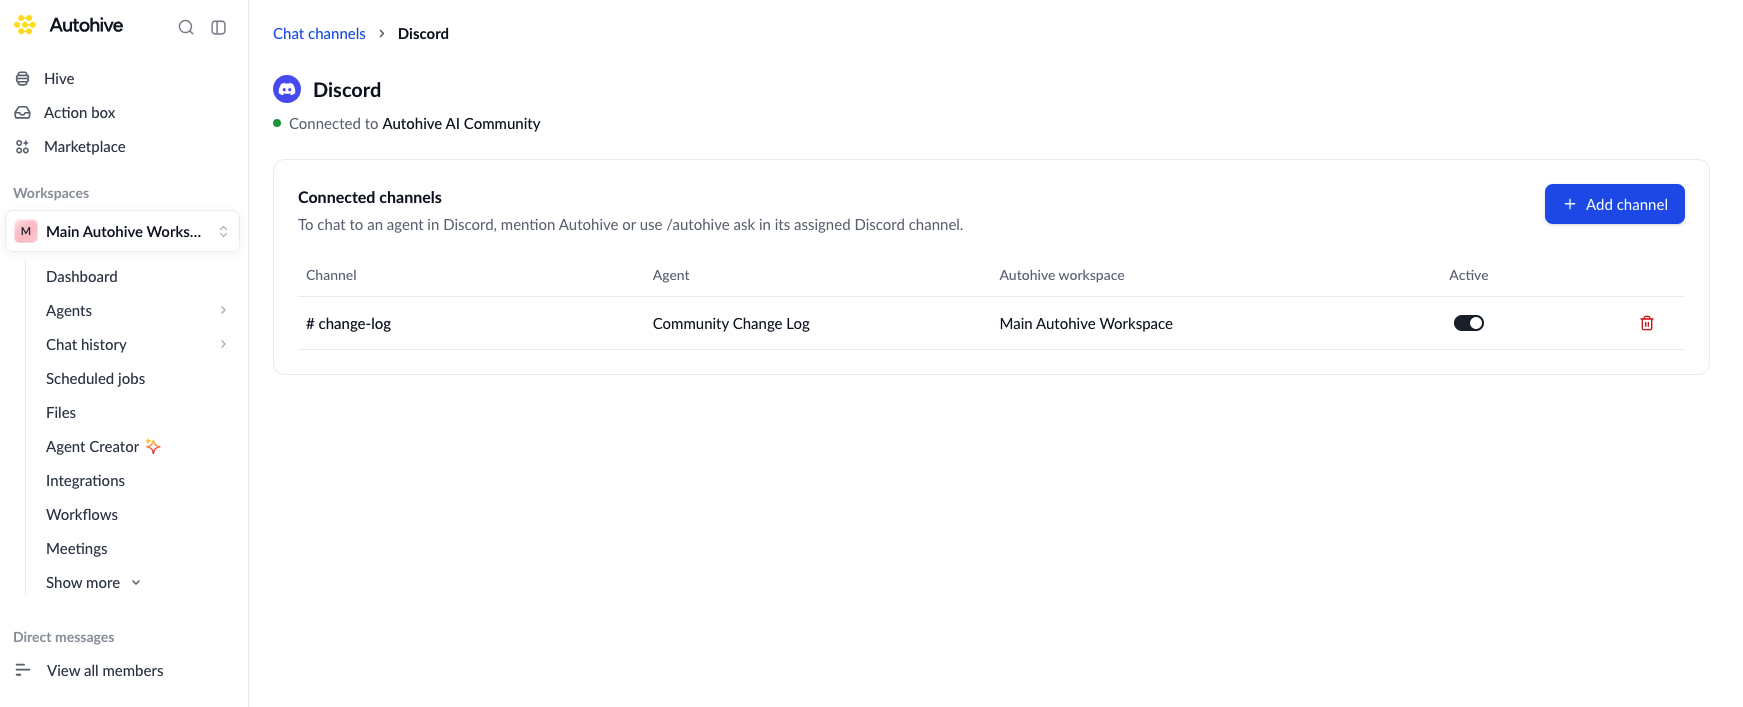Viewport: 1743px width, 707px height.
Task: Go to Integrations
Action: coord(86,481)
